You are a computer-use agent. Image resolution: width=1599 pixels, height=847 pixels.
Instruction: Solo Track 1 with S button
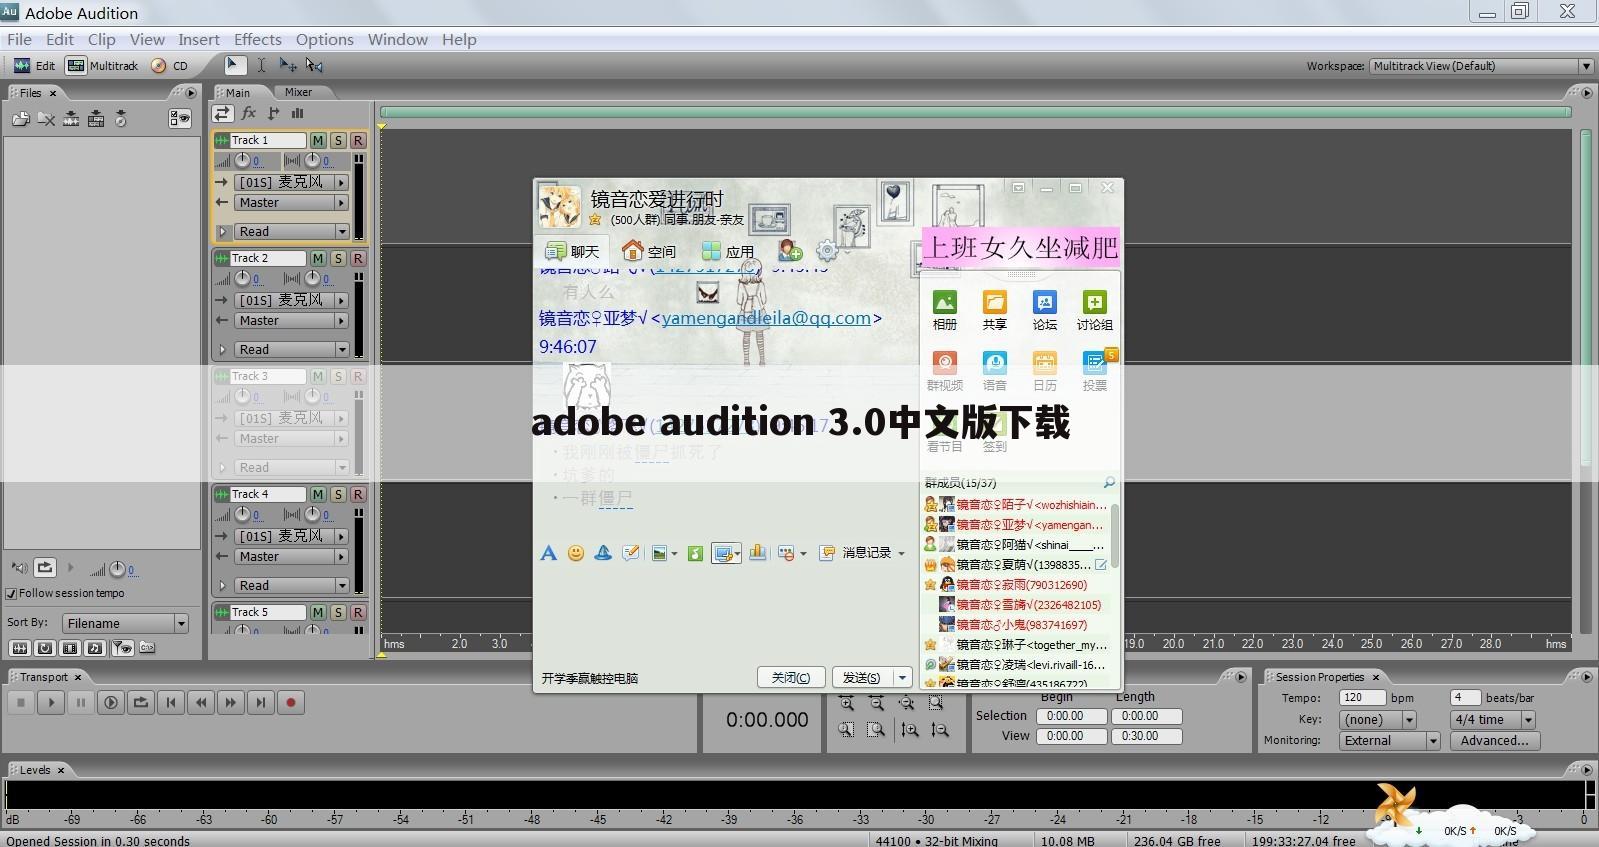(x=338, y=140)
